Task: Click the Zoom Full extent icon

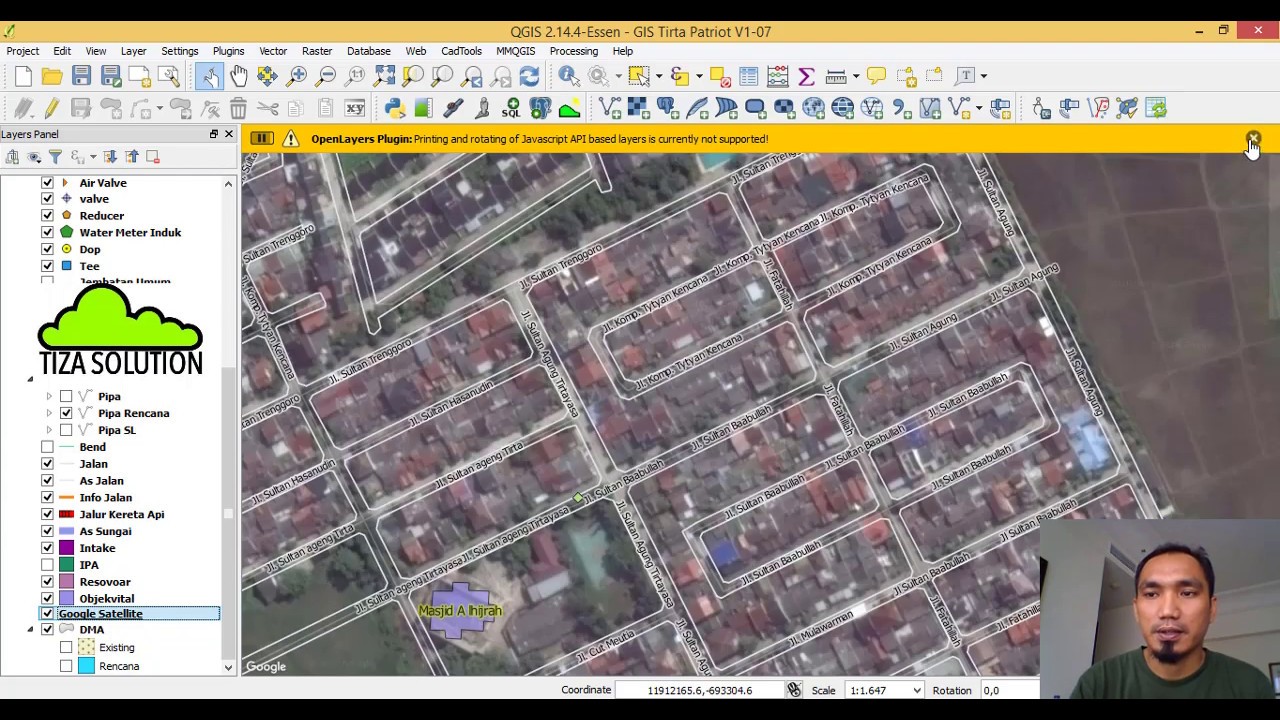Action: [384, 76]
